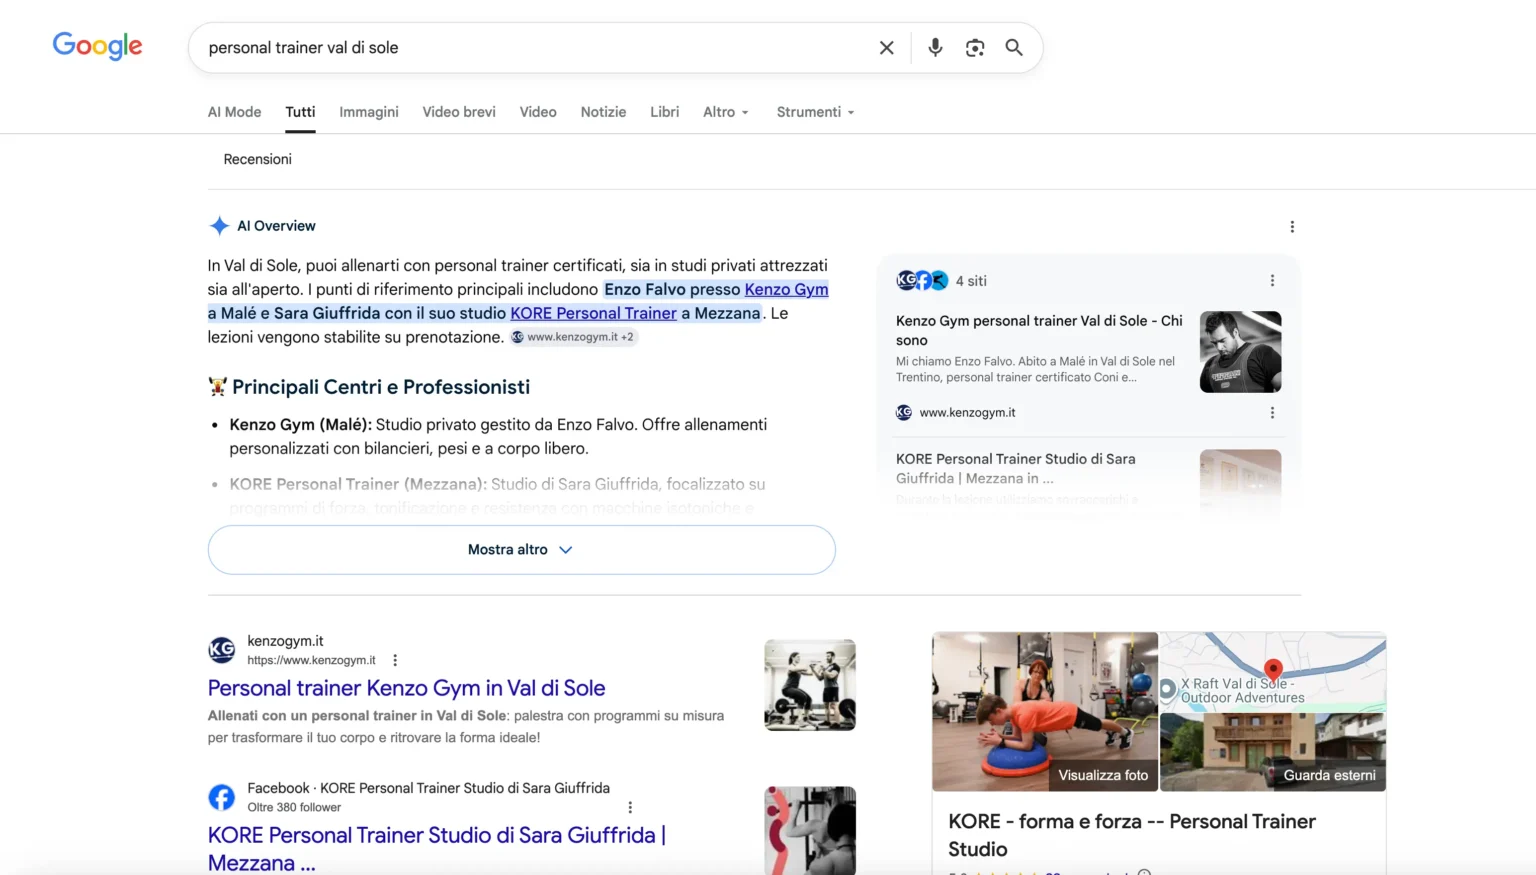Screen dimensions: 1536x875
Task: Click Visualizza foto on the KORE photo
Action: (1103, 775)
